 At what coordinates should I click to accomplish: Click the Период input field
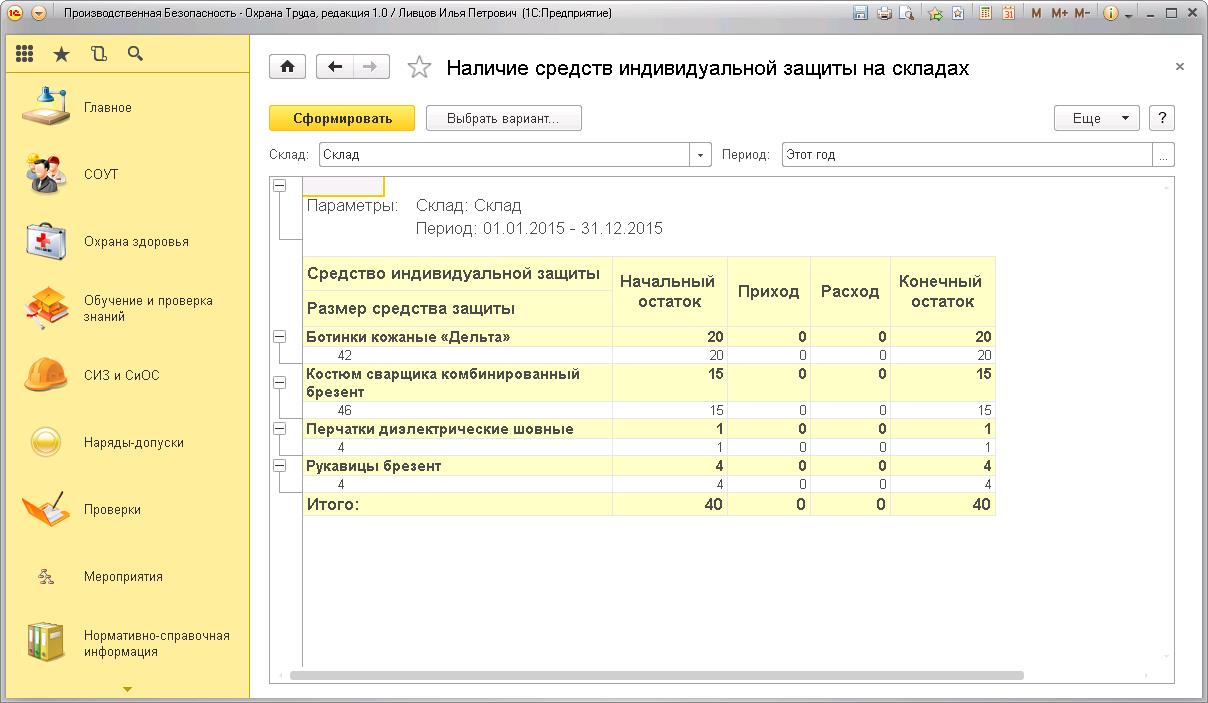965,155
